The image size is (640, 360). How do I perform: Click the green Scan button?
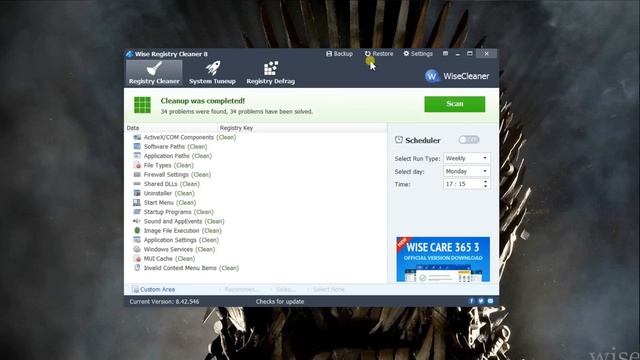(x=455, y=104)
